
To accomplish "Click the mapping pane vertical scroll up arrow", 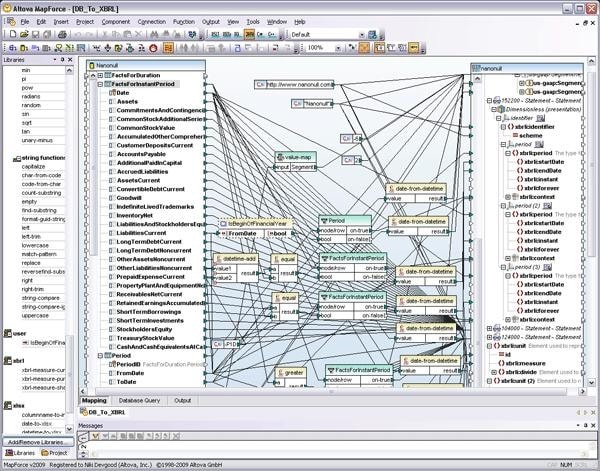I will [591, 61].
